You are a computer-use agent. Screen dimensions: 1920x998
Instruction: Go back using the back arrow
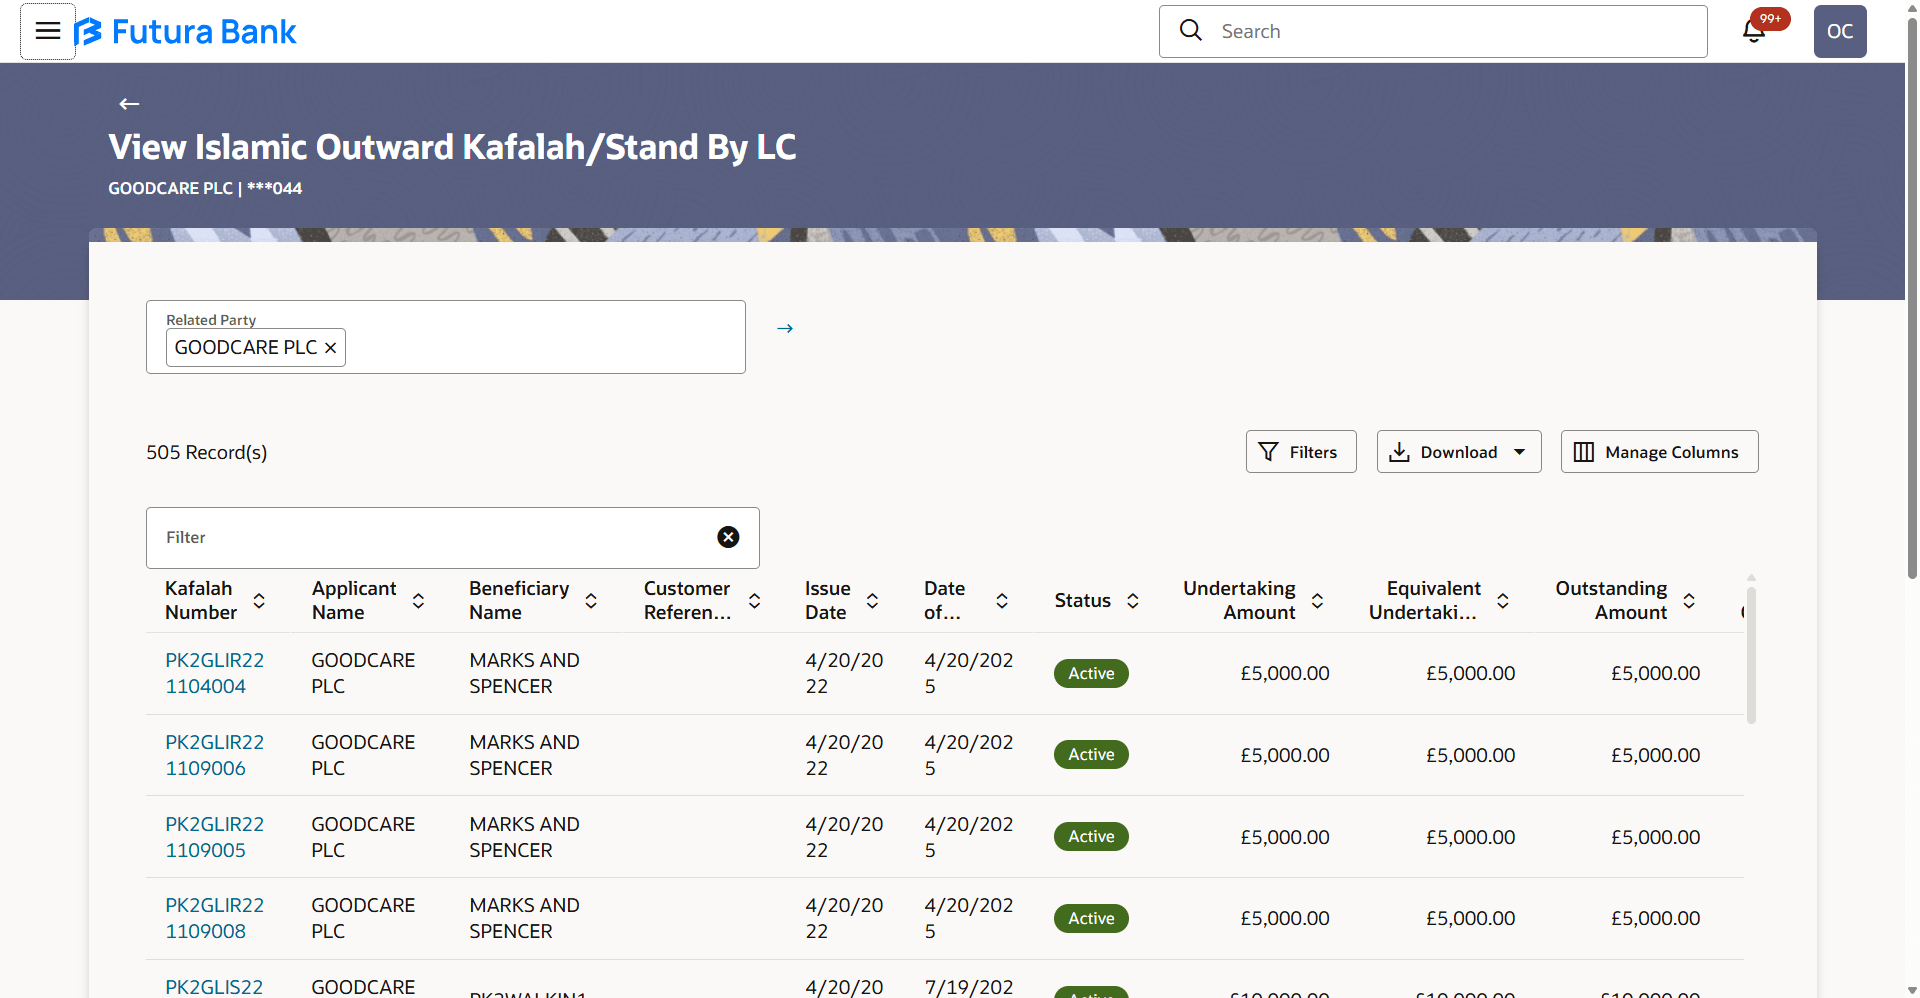(129, 104)
